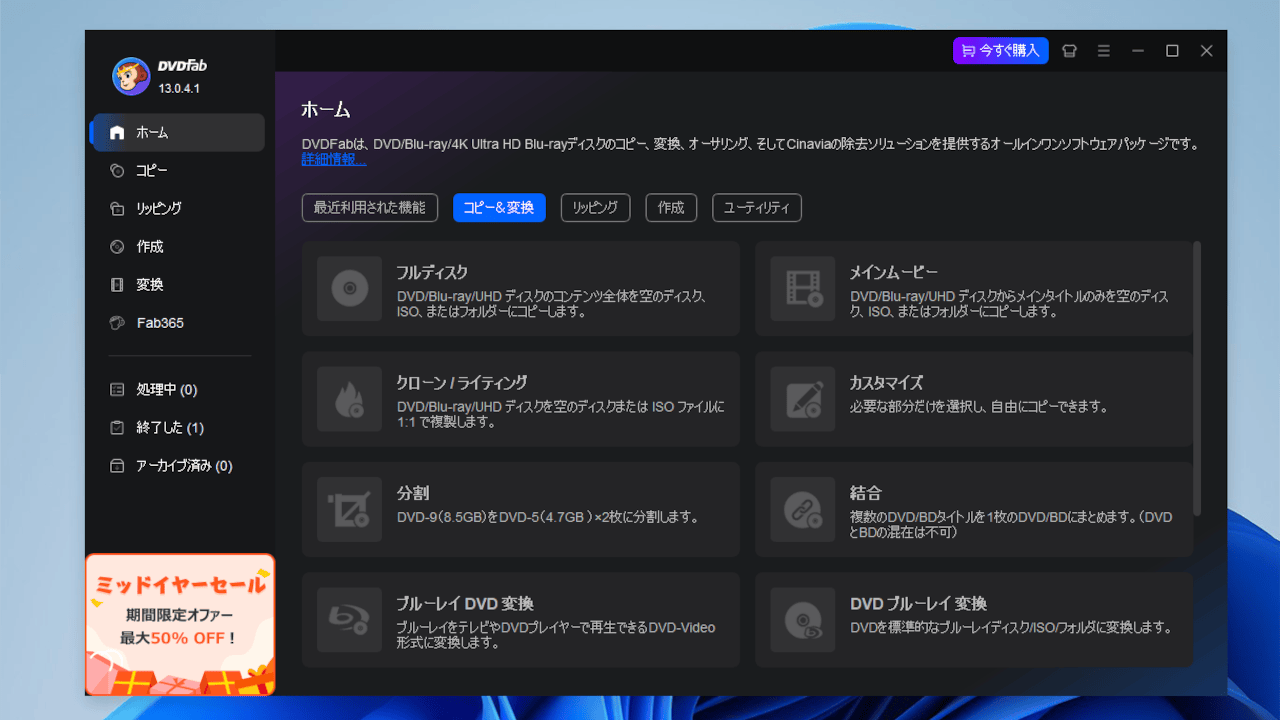Click the 終了した clipboard icon
The image size is (1280, 720).
tap(117, 428)
